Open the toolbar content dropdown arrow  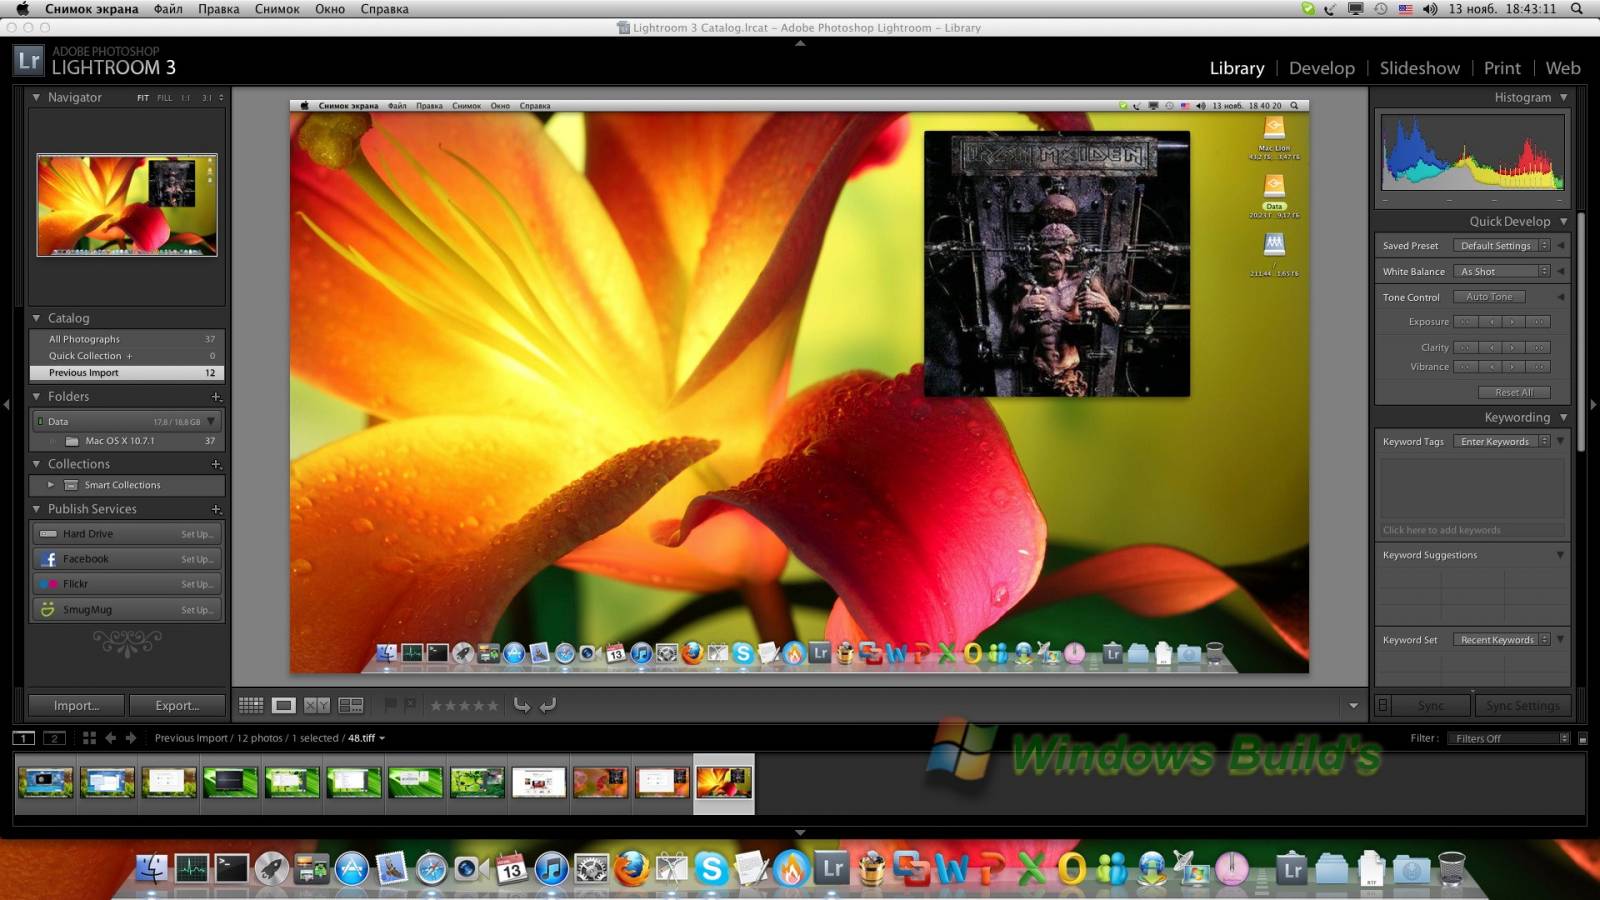1353,706
